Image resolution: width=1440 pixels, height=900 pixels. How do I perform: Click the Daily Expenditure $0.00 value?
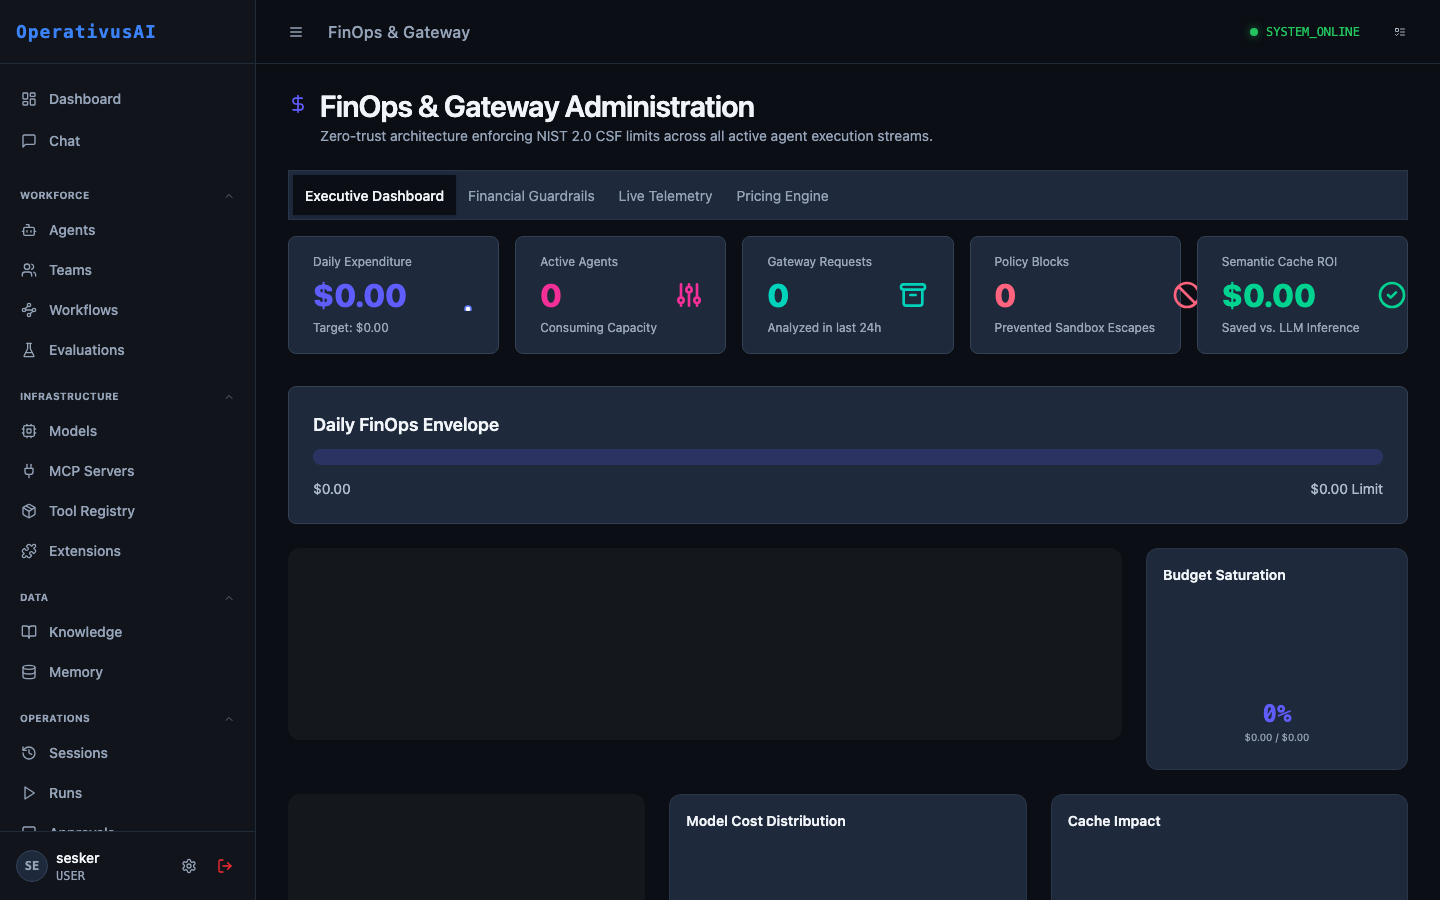pos(360,296)
